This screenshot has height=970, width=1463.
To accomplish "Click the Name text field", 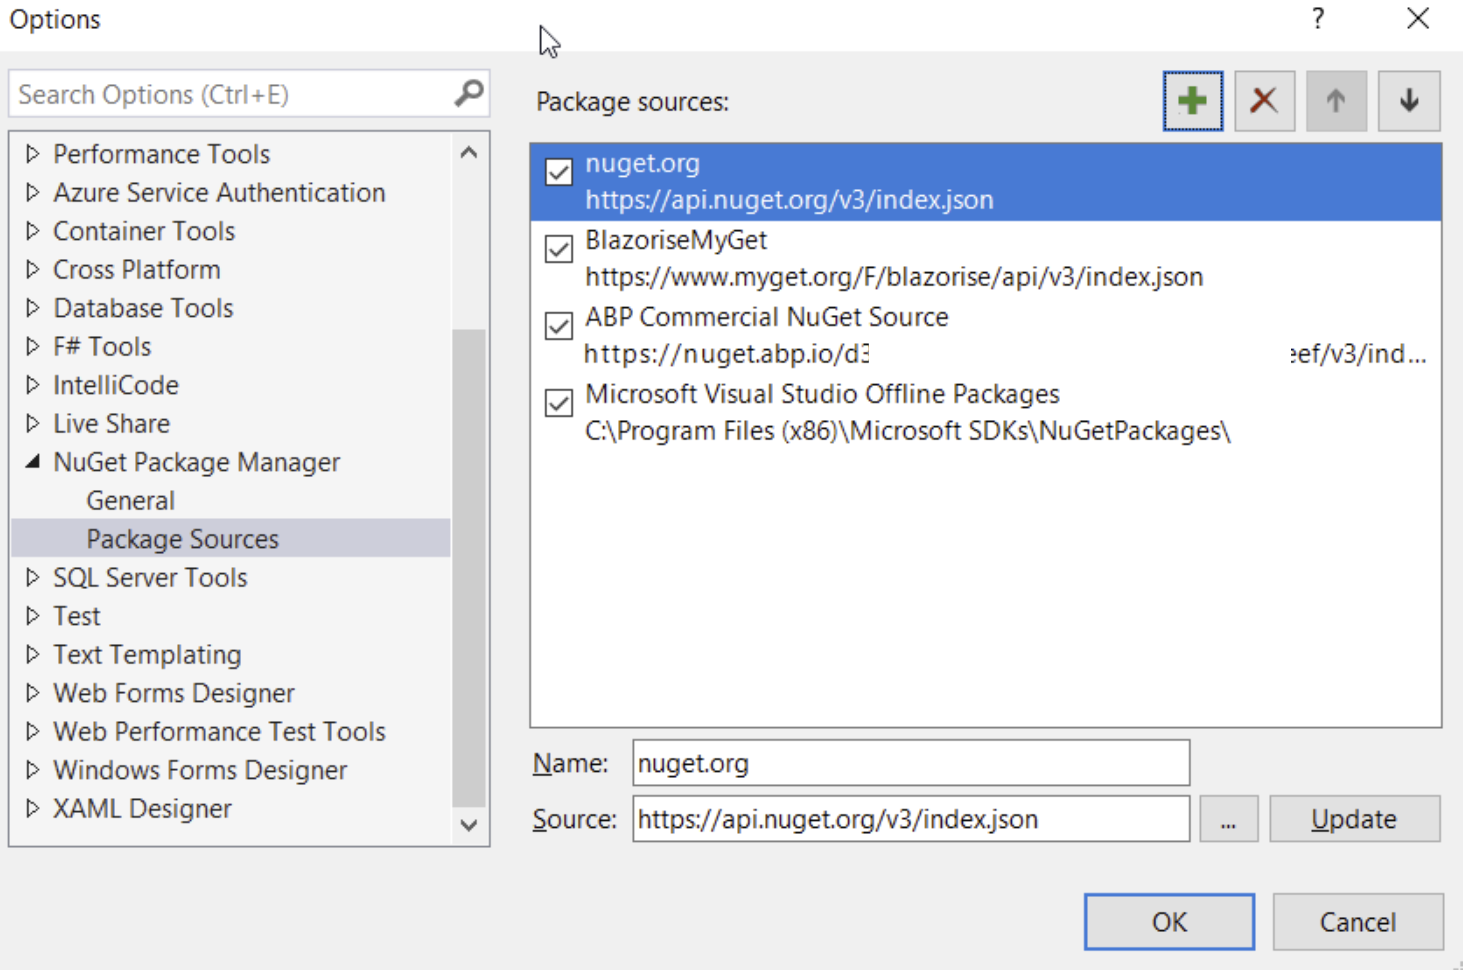I will [910, 764].
